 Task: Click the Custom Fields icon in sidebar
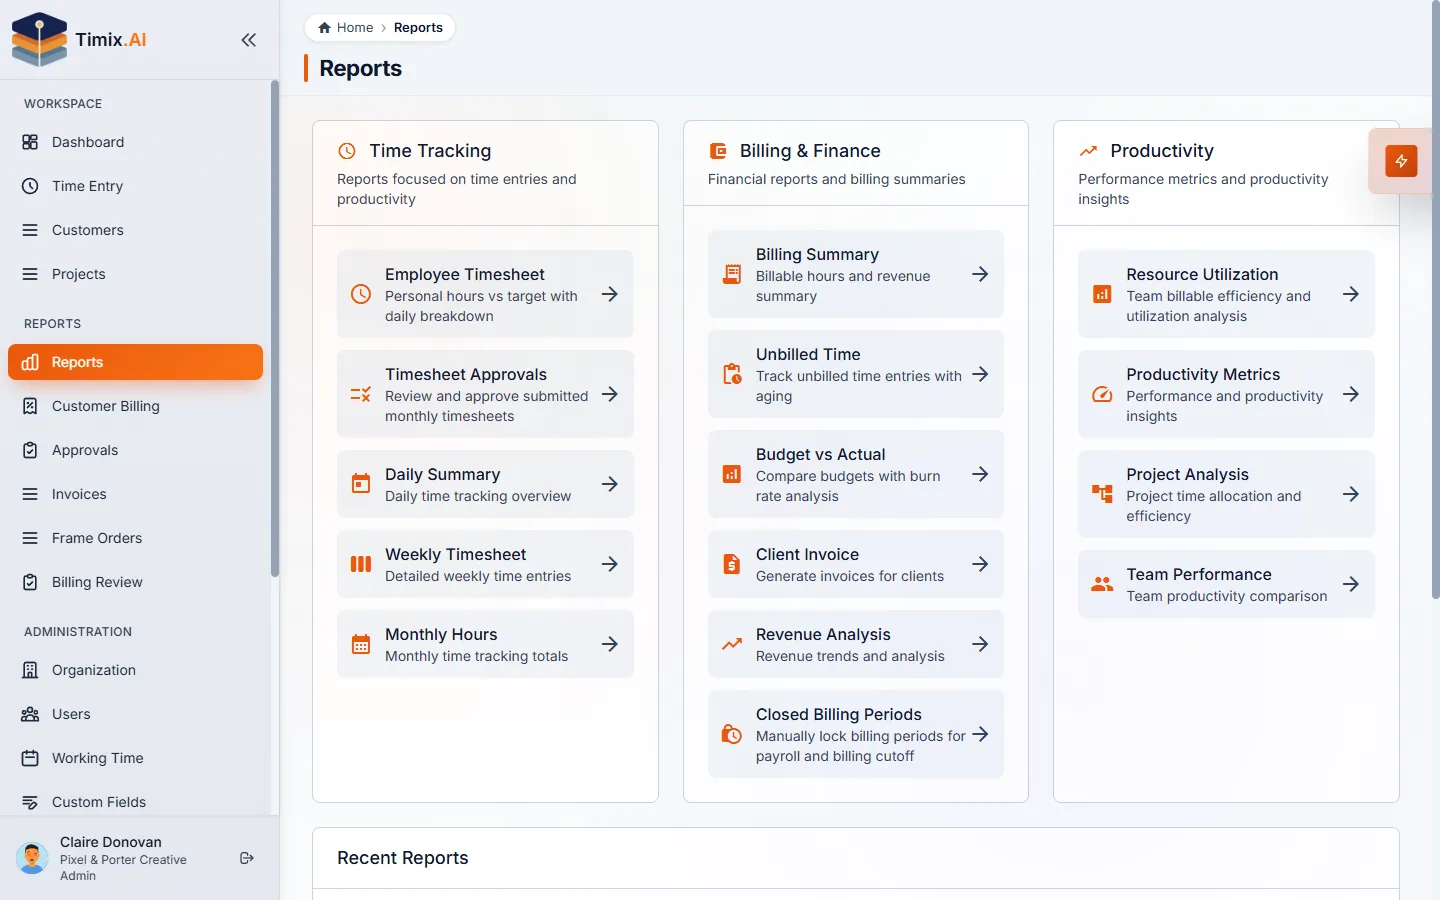click(30, 802)
